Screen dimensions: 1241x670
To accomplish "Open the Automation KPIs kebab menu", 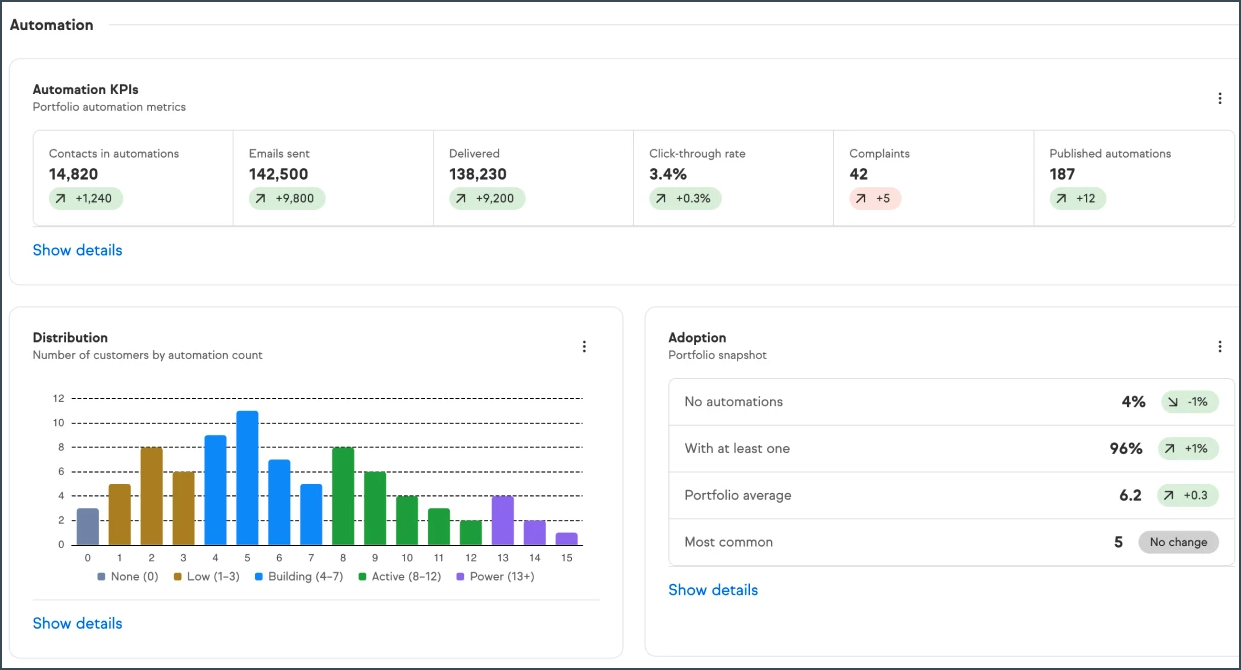I will point(1219,98).
